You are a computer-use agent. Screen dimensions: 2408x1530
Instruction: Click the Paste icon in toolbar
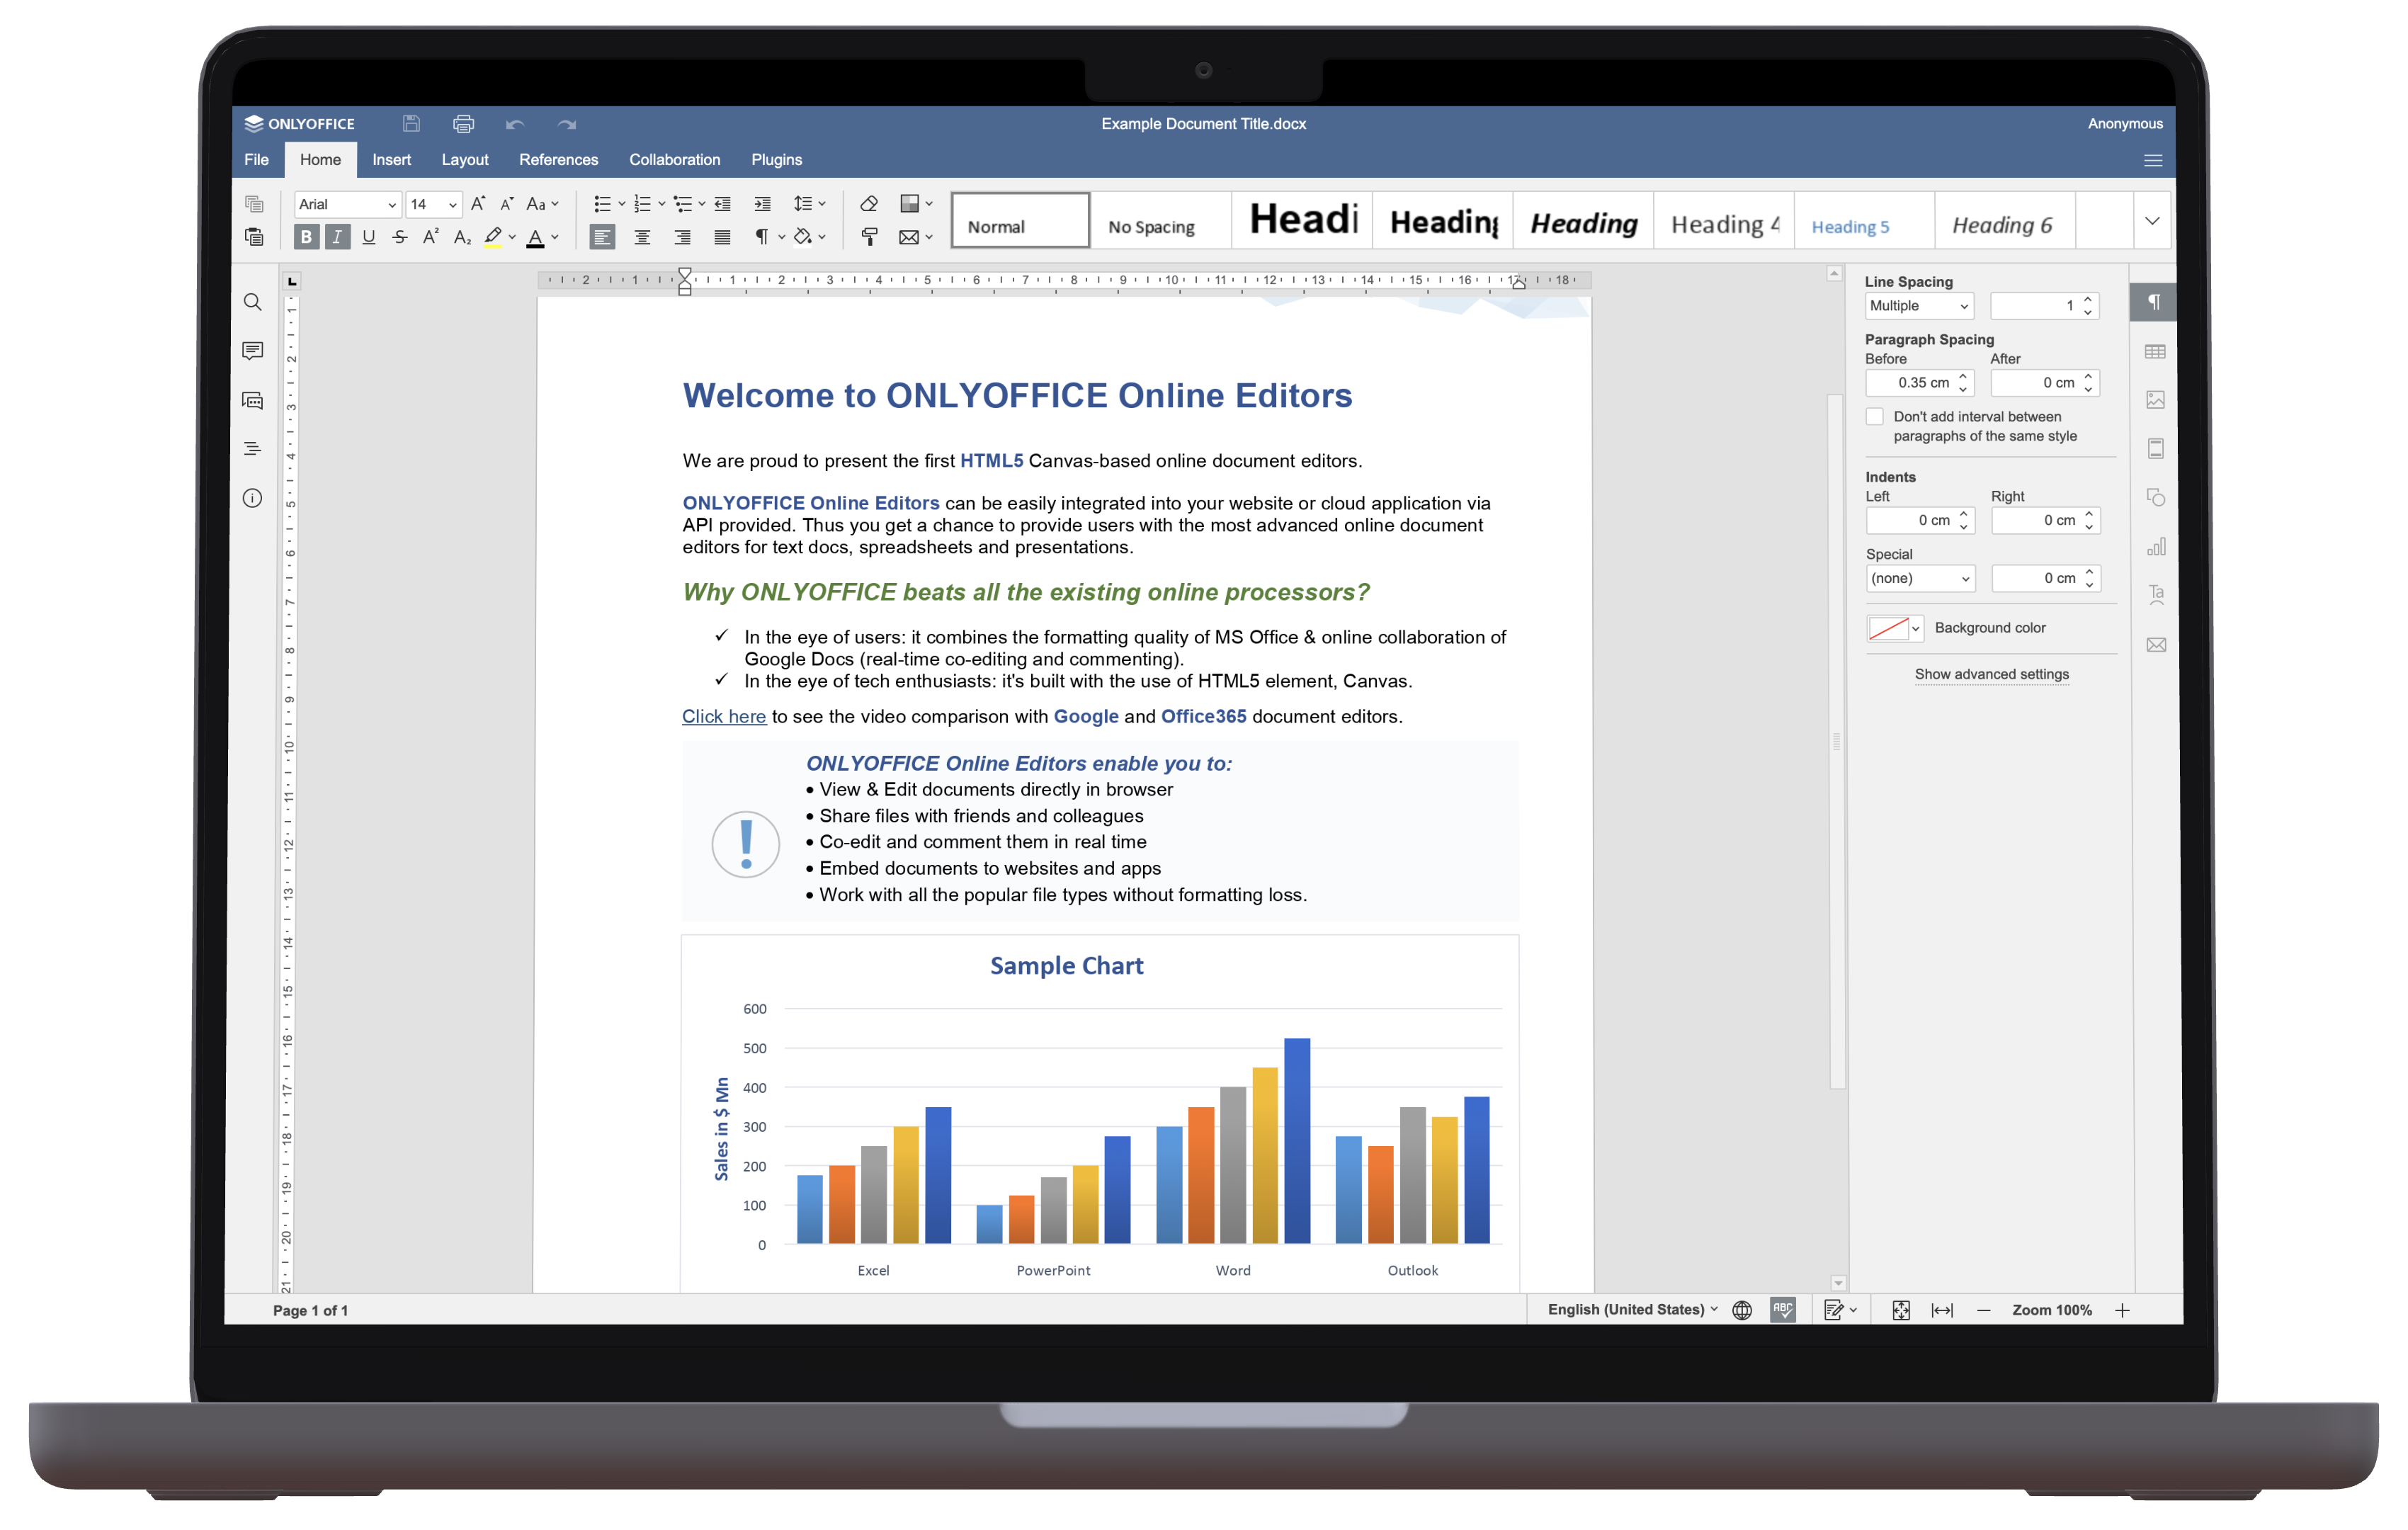pyautogui.click(x=254, y=237)
